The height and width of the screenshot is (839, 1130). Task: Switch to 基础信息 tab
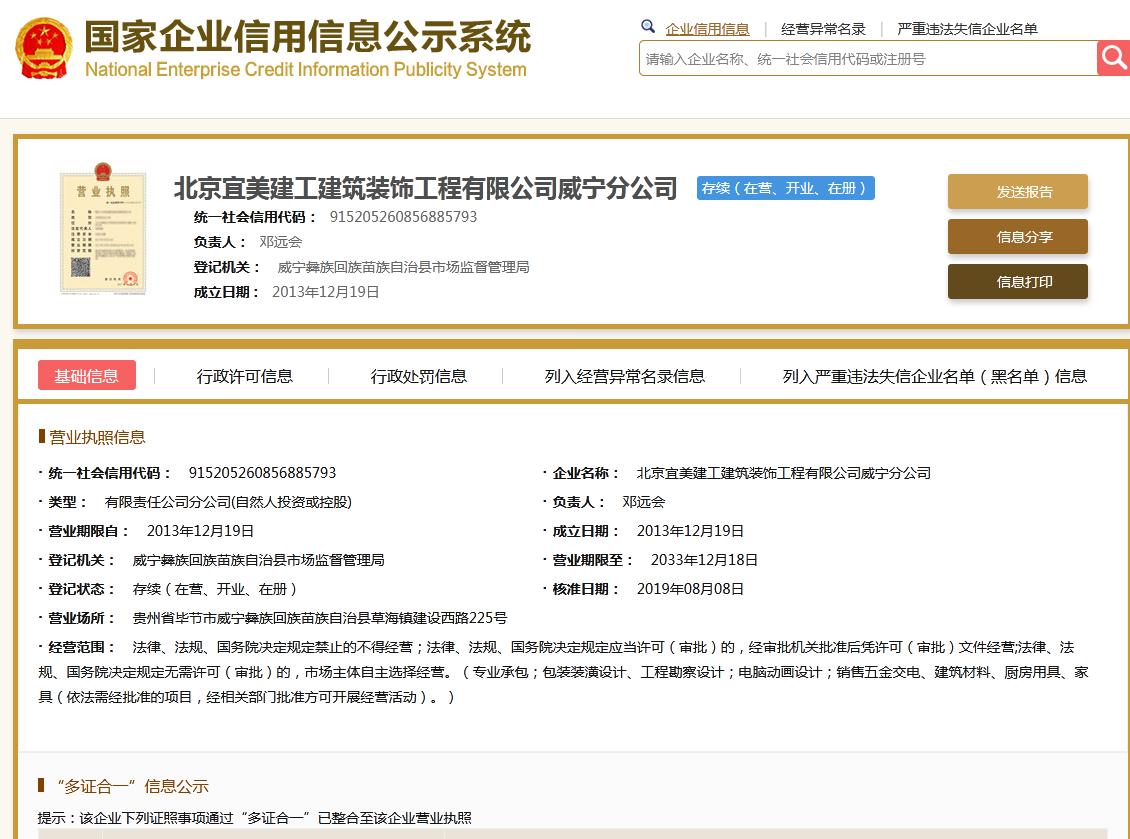click(x=86, y=376)
